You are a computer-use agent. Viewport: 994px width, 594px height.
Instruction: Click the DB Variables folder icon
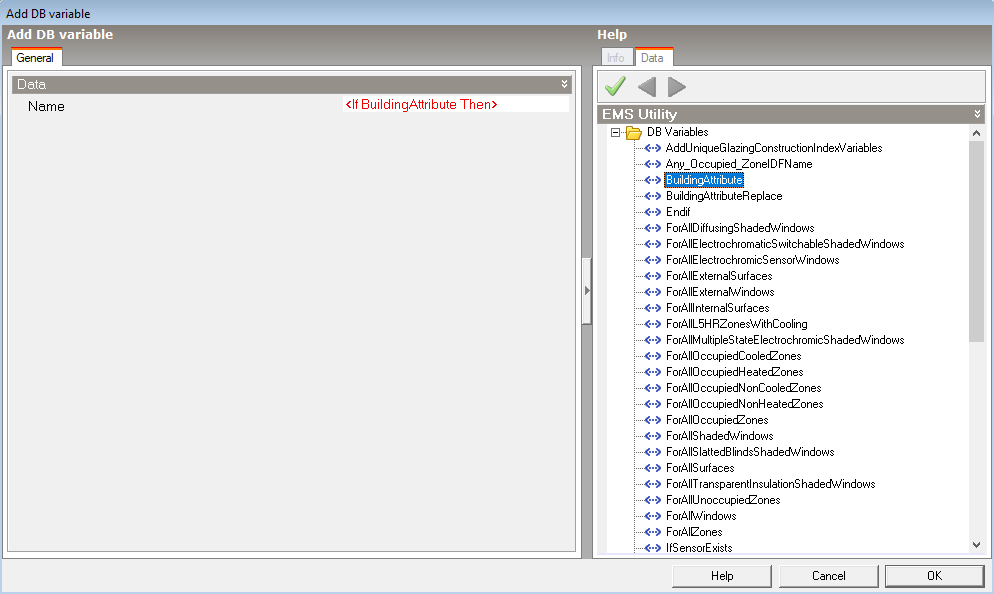[x=633, y=132]
